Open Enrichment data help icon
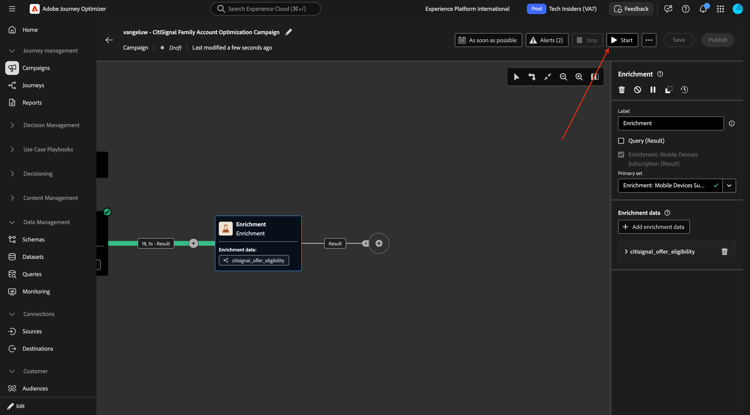Screen dimensions: 750x415 tap(667, 213)
